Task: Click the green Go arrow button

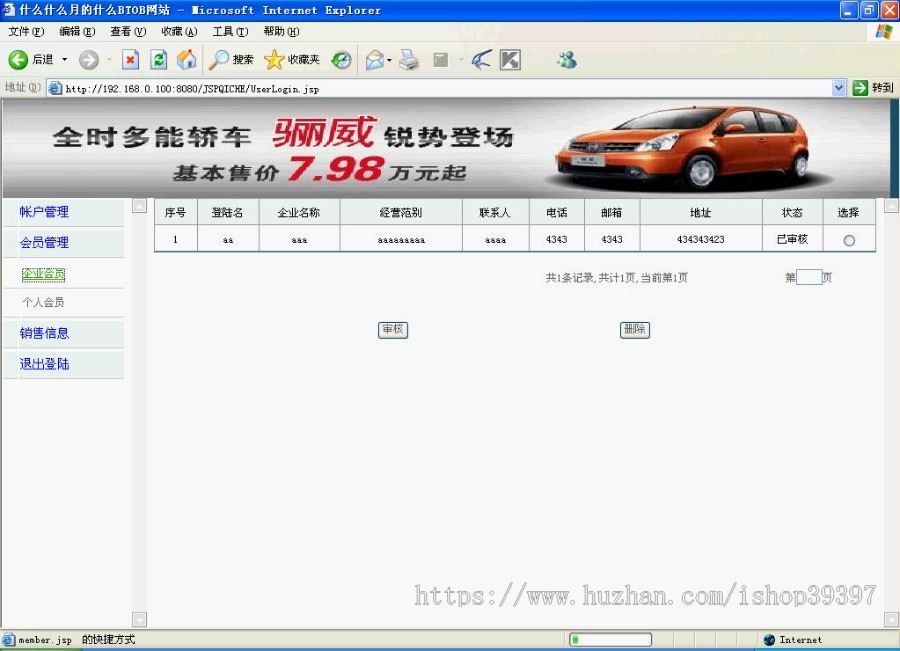Action: (x=860, y=88)
